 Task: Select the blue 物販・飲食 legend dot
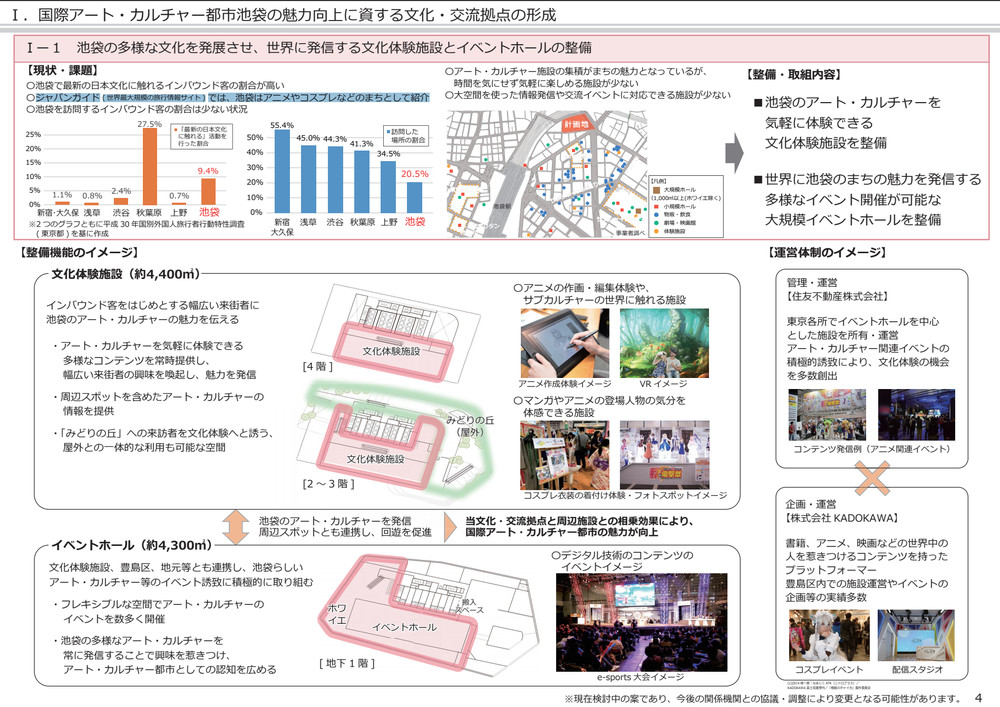pyautogui.click(x=655, y=215)
